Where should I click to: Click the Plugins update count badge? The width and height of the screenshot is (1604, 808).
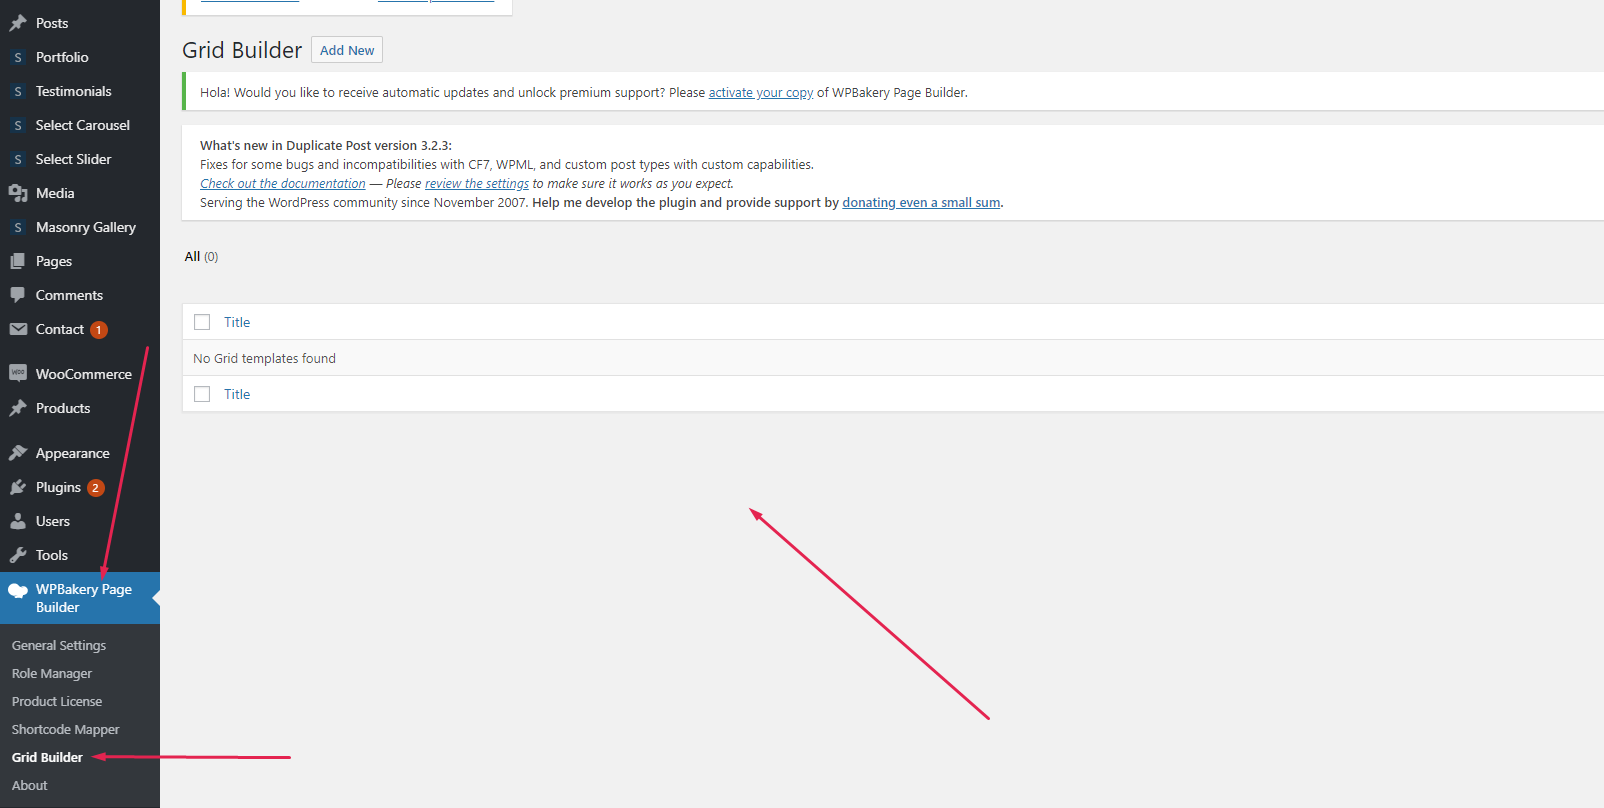[96, 488]
